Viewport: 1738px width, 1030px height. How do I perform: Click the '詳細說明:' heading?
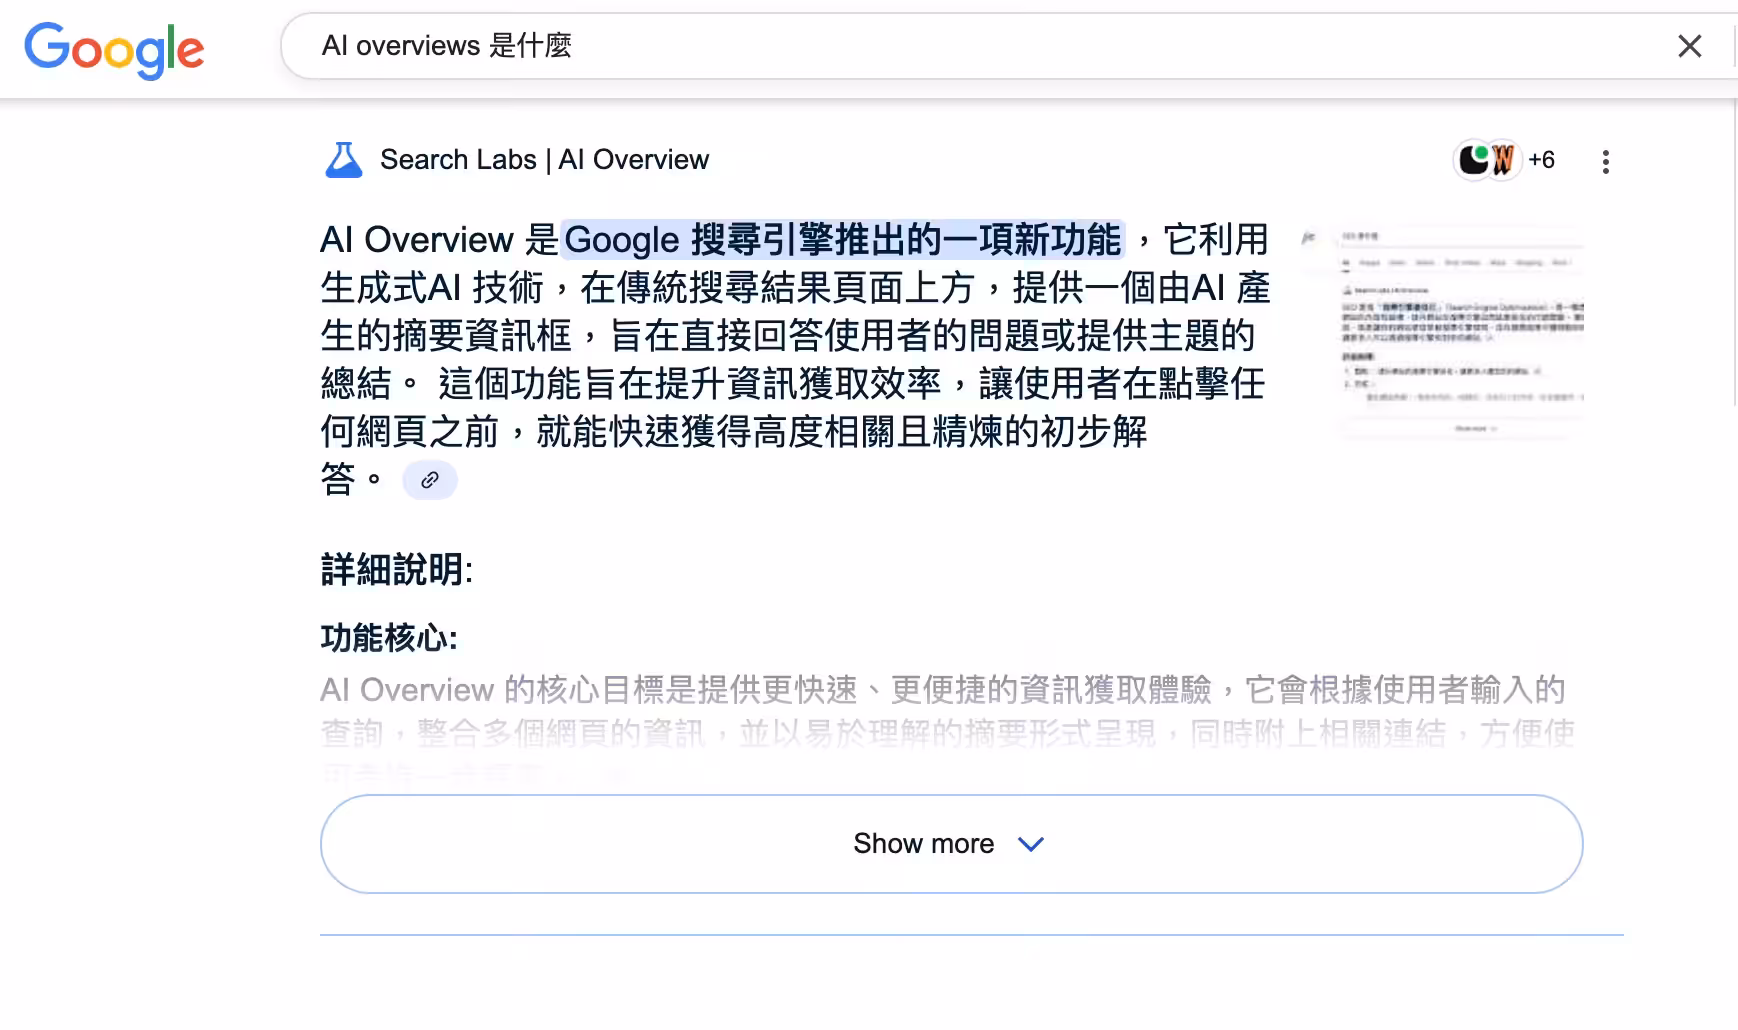click(x=397, y=570)
